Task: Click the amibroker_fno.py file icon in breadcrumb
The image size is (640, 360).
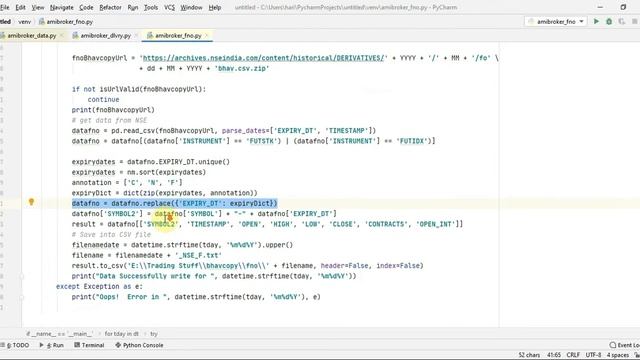Action: tap(42, 22)
